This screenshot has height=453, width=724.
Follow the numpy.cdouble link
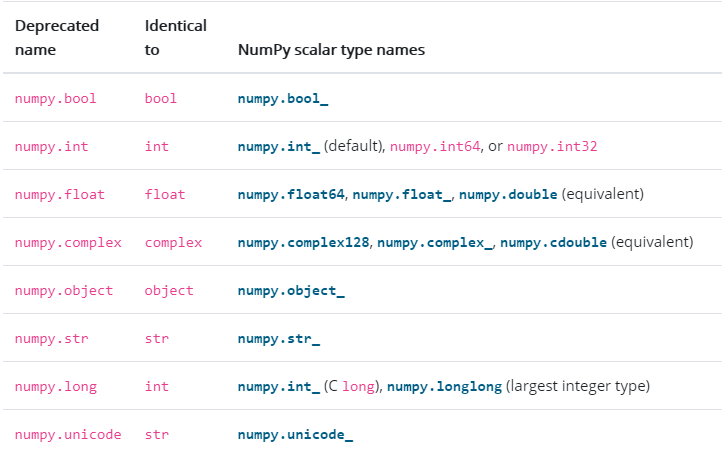pos(553,243)
